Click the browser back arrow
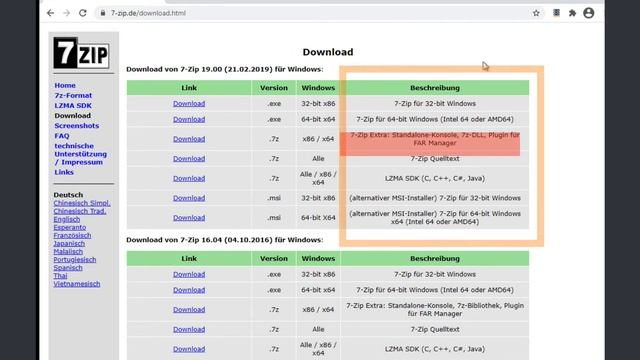The height and width of the screenshot is (360, 640). pos(51,13)
